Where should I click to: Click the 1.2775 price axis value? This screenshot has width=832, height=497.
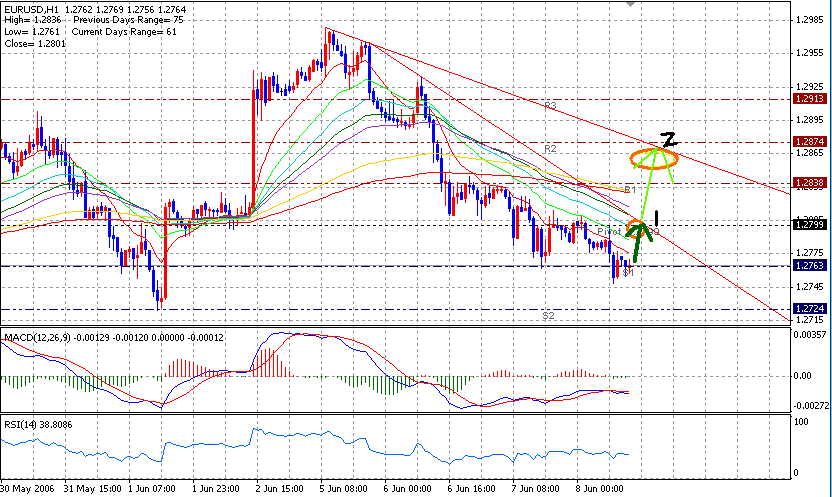810,253
